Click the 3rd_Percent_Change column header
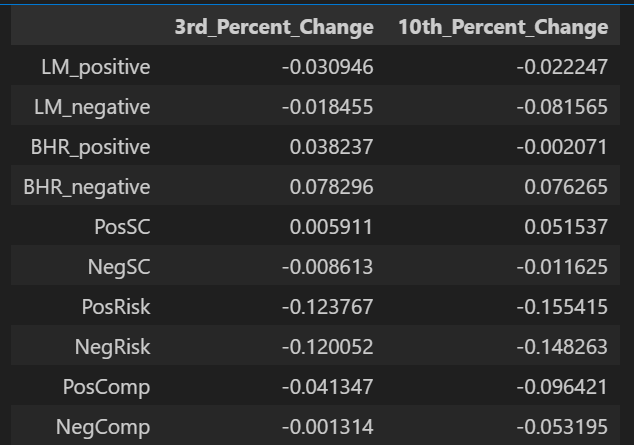 (x=274, y=27)
